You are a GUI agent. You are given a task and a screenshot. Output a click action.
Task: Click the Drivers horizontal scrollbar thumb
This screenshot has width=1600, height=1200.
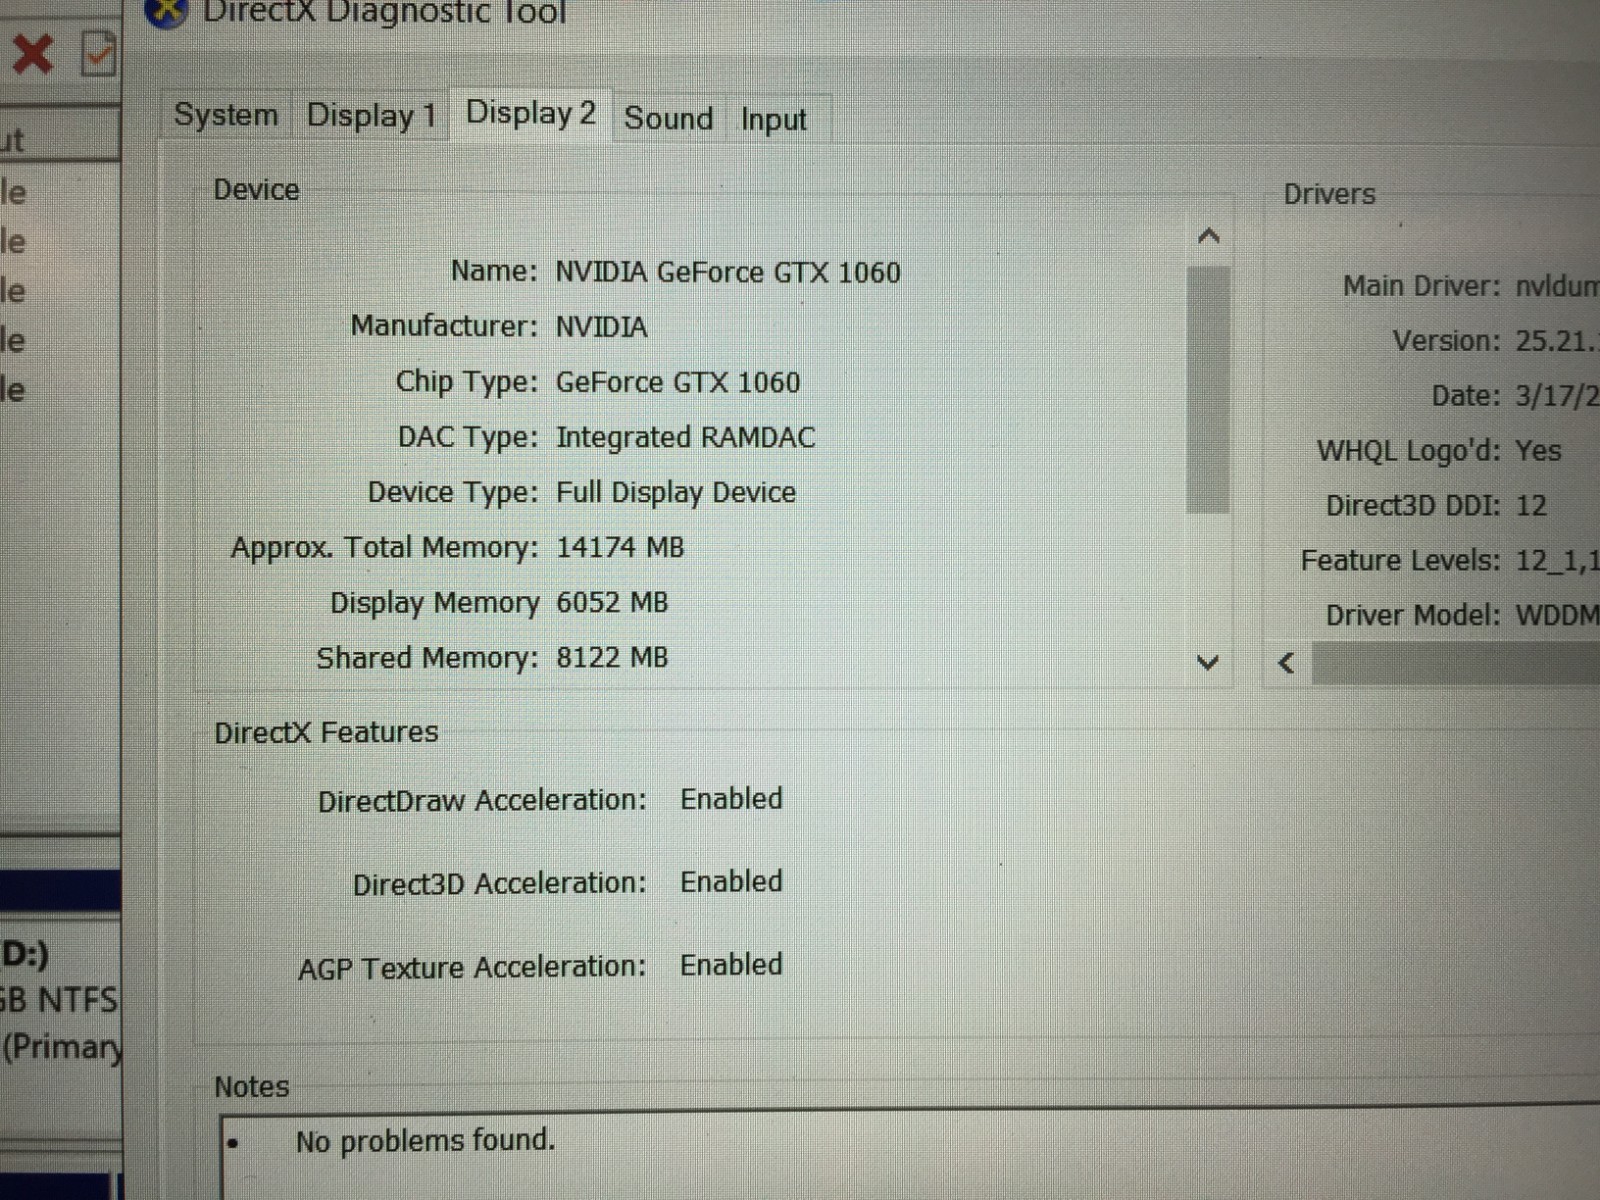tap(1456, 664)
